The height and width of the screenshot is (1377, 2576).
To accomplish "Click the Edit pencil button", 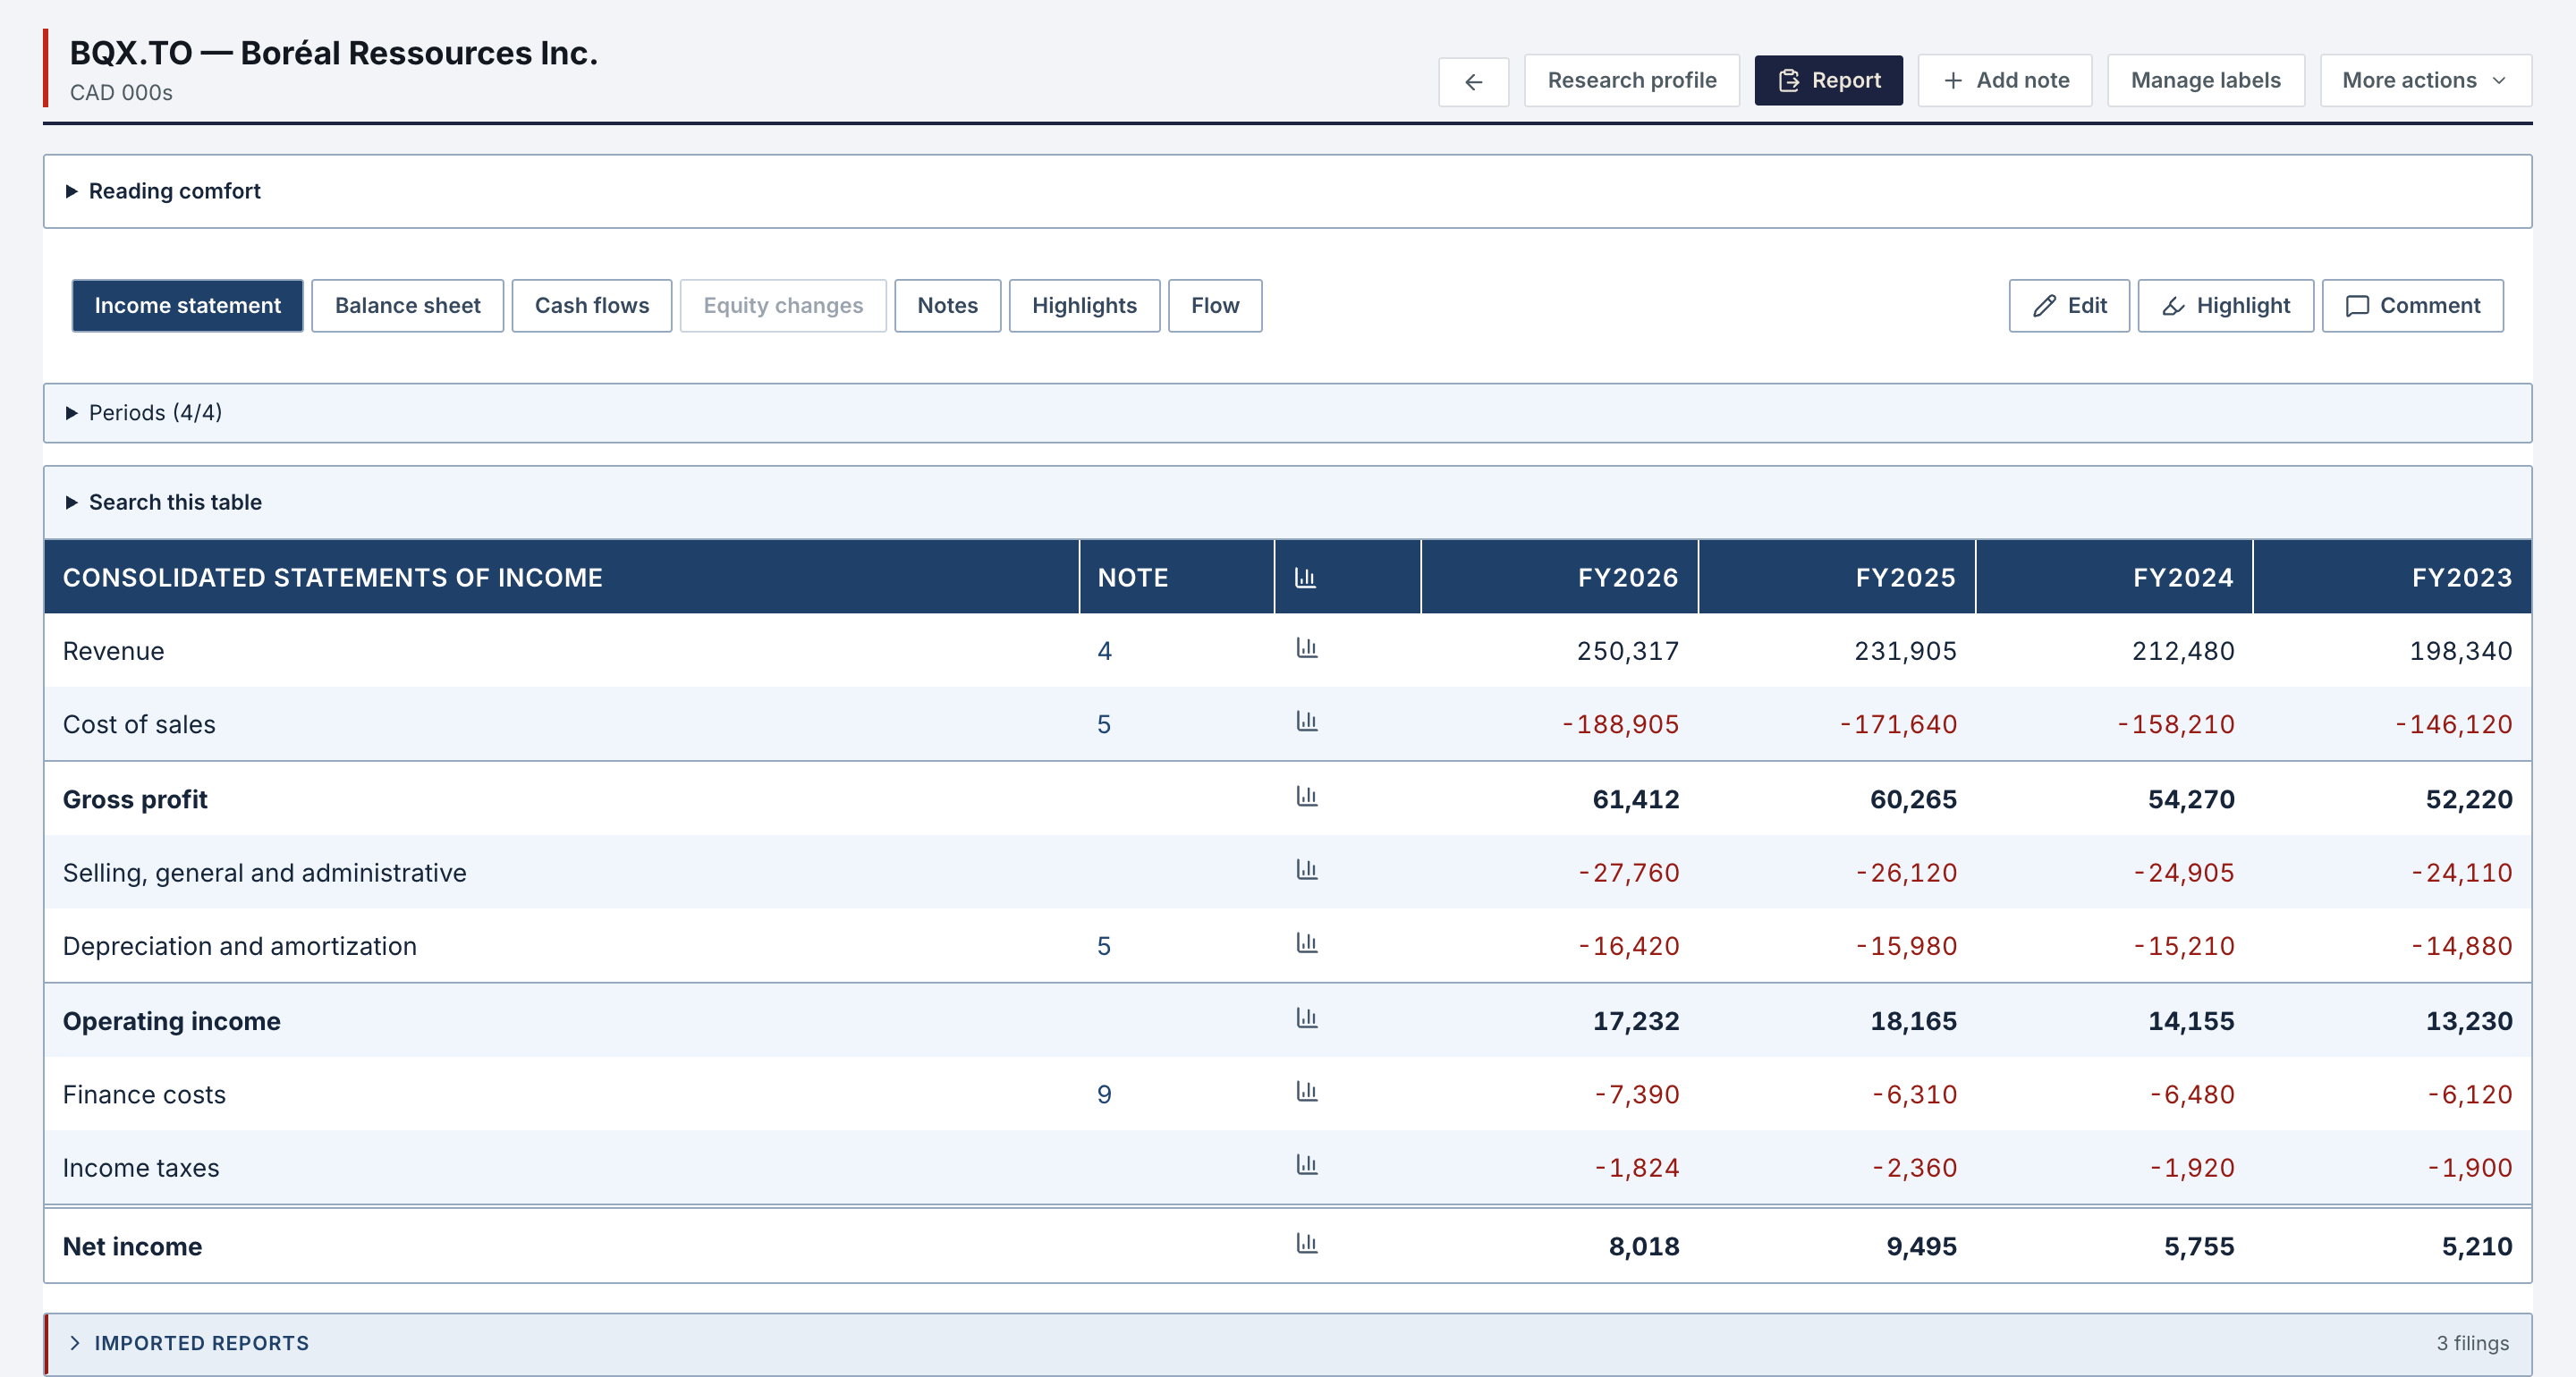I will (x=2069, y=306).
